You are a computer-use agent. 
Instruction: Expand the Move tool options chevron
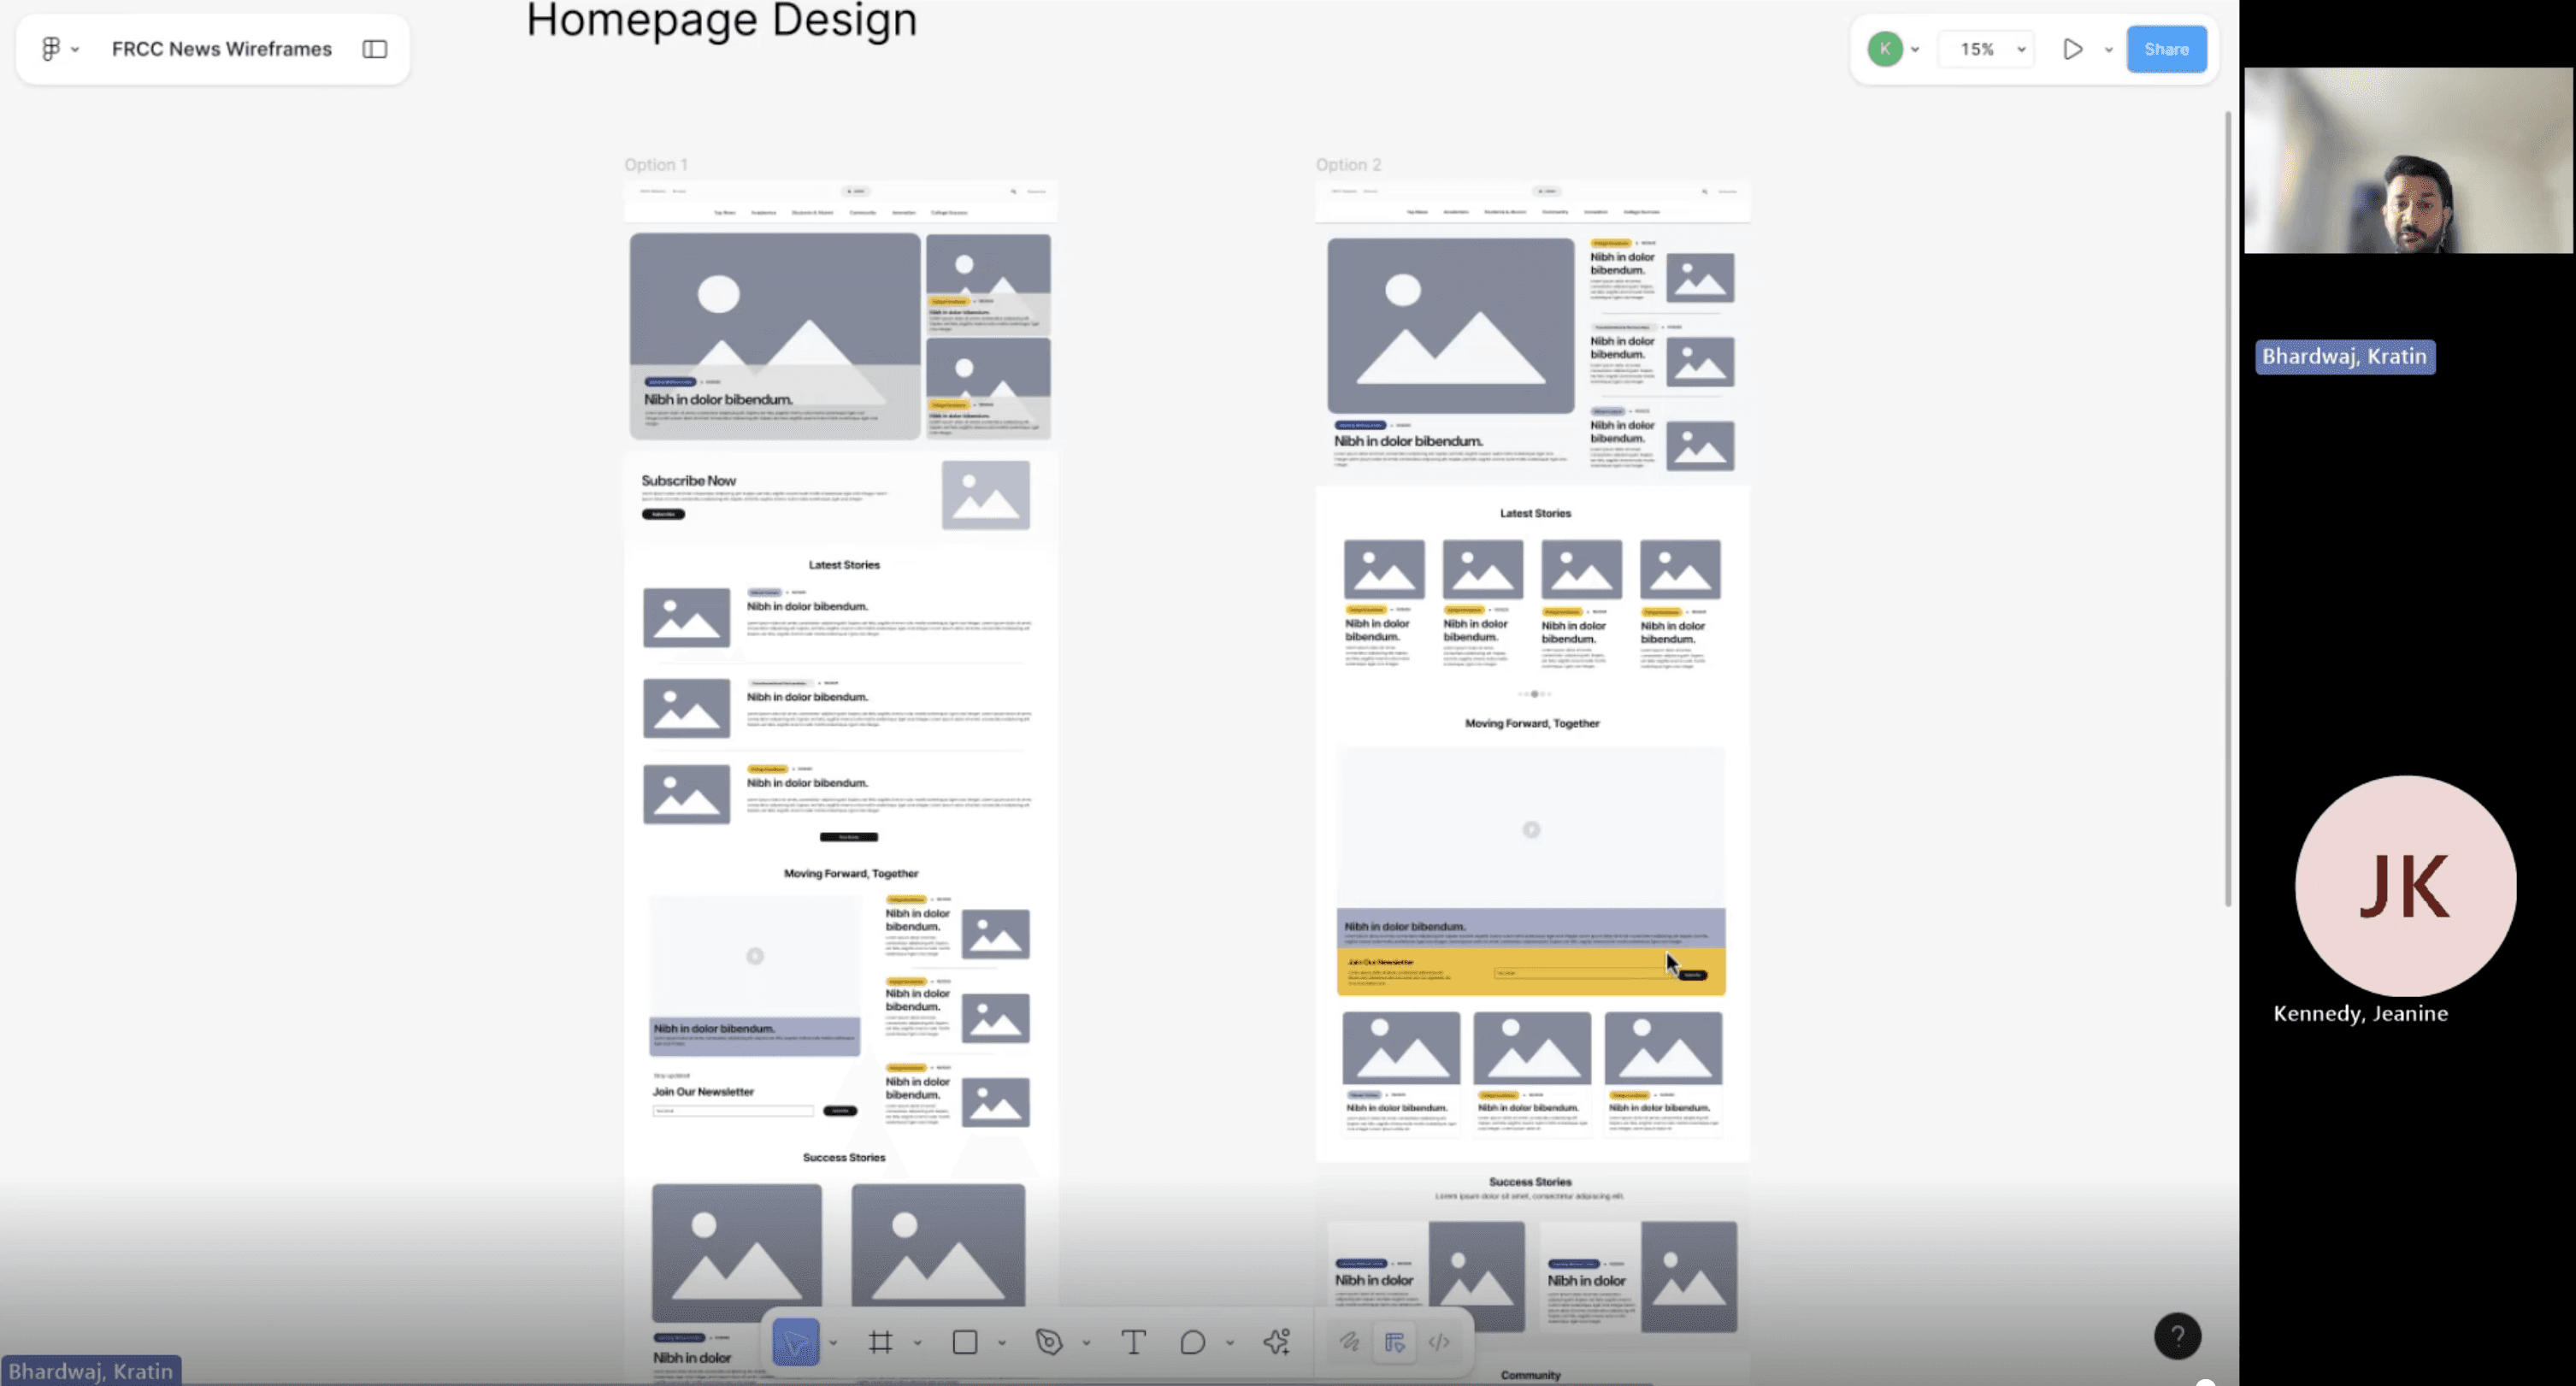833,1343
